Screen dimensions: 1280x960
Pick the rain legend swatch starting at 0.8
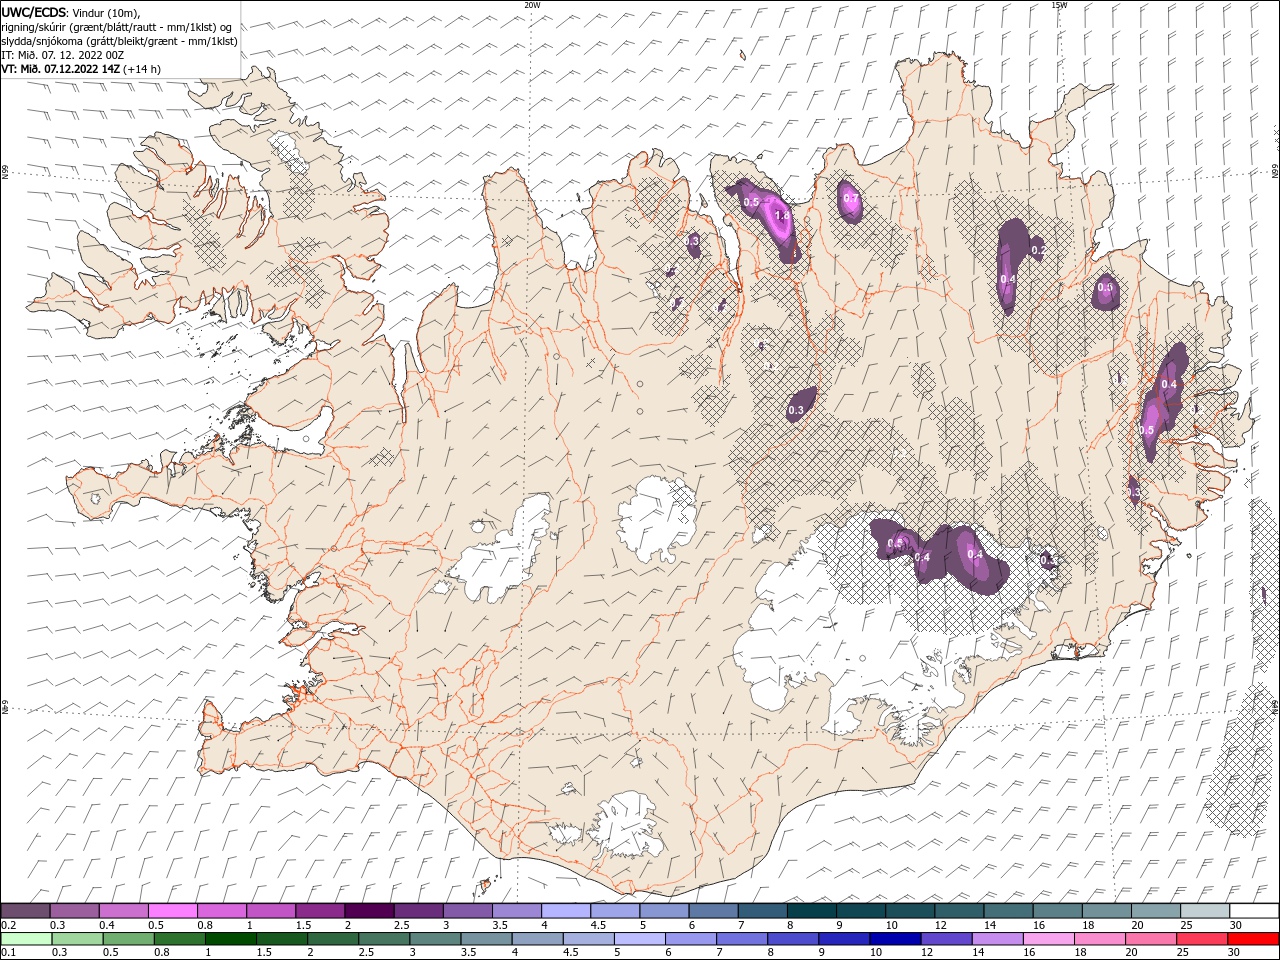180,939
